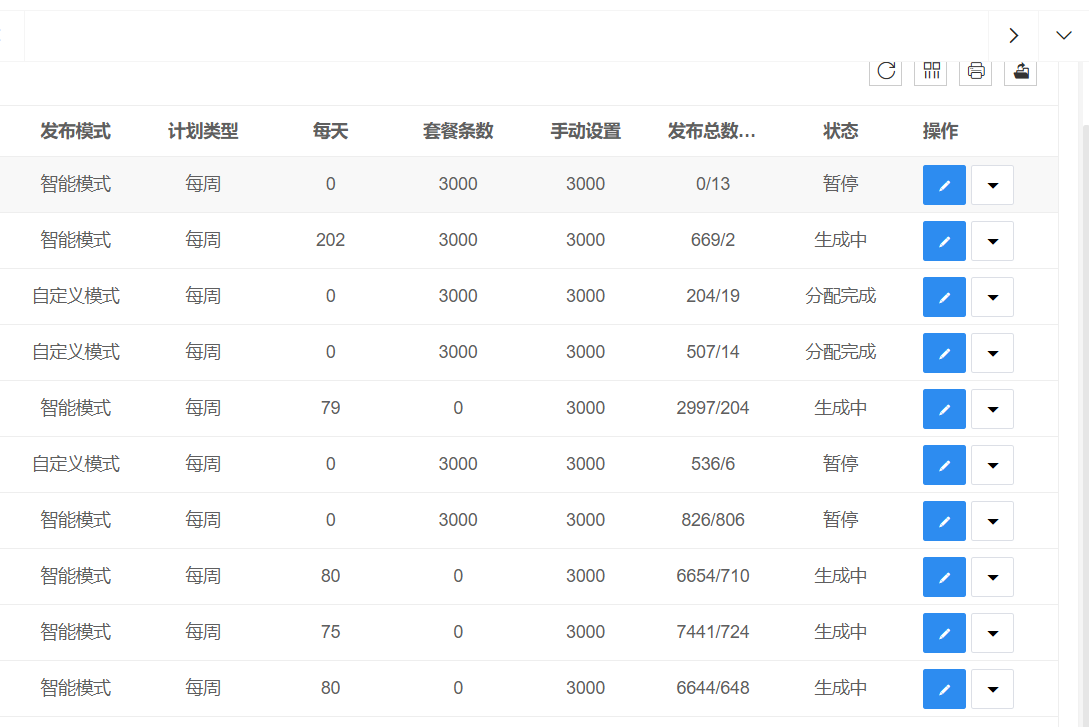
Task: Select the 507/14 publish total cell
Action: click(713, 352)
